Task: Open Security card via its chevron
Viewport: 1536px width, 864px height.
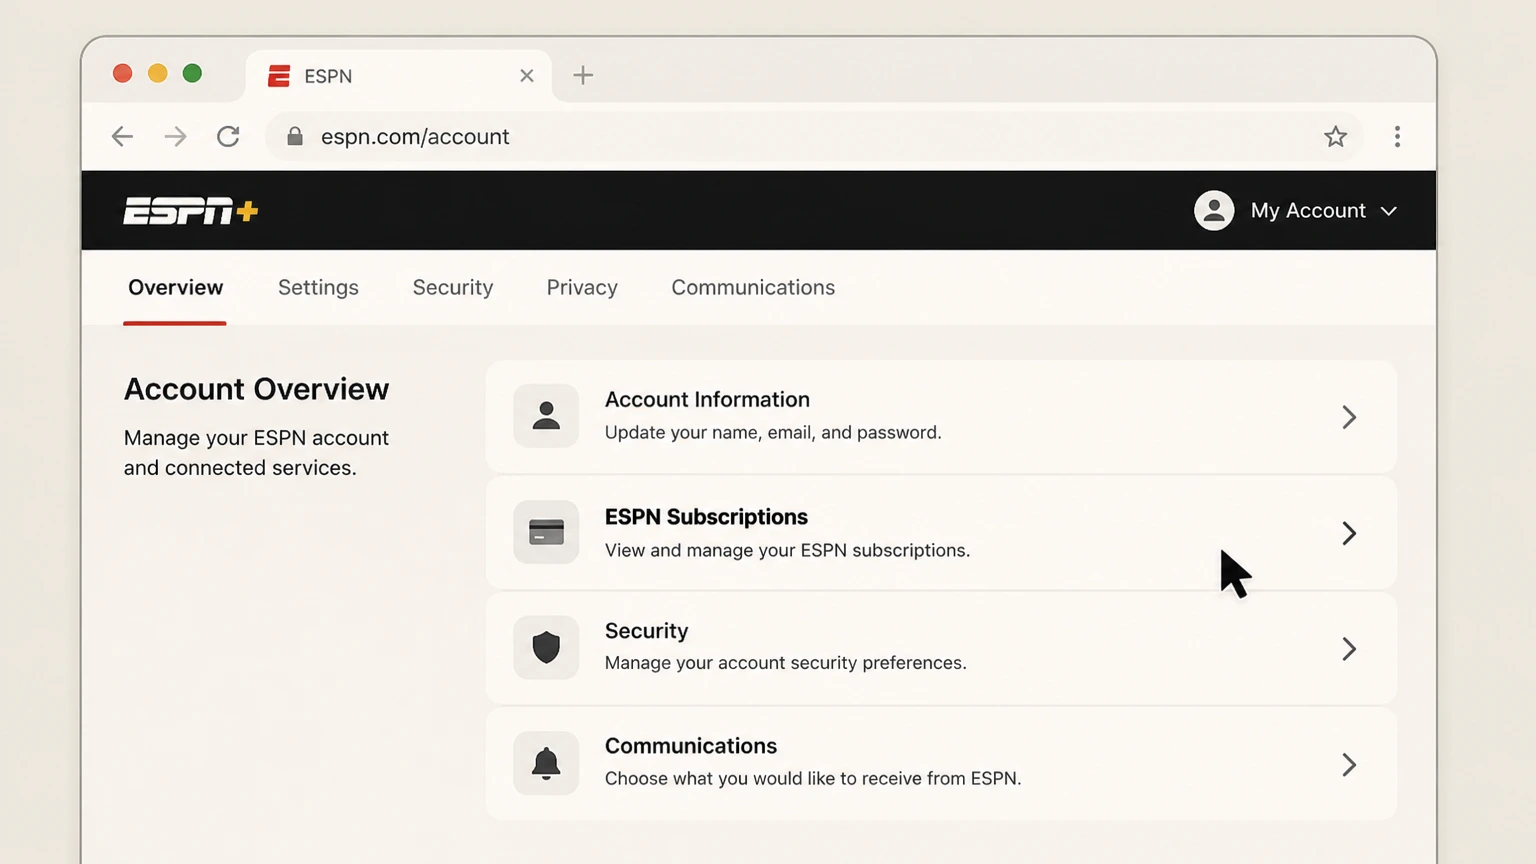Action: tap(1349, 649)
